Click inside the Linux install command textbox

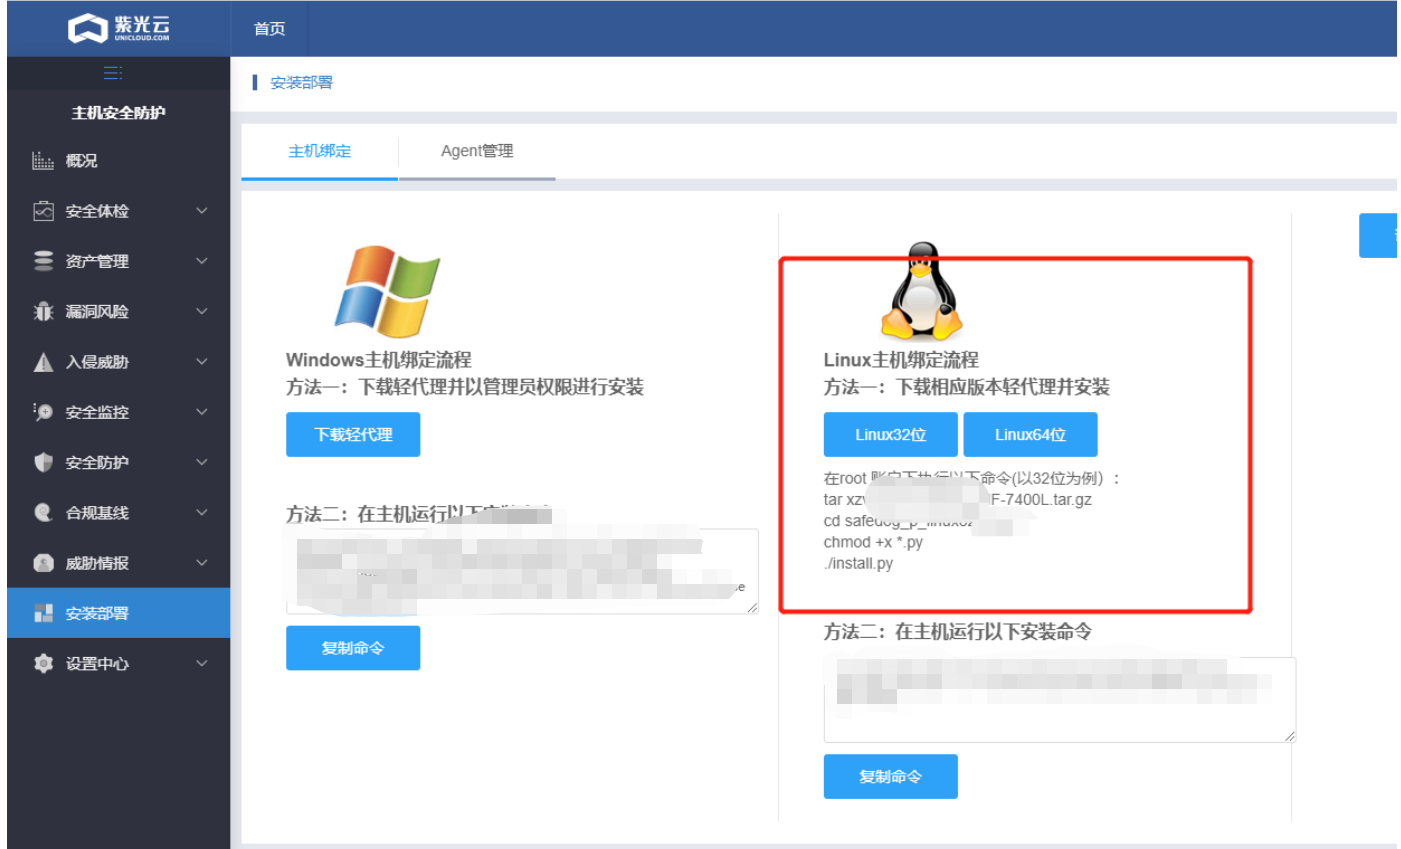pos(1058,700)
